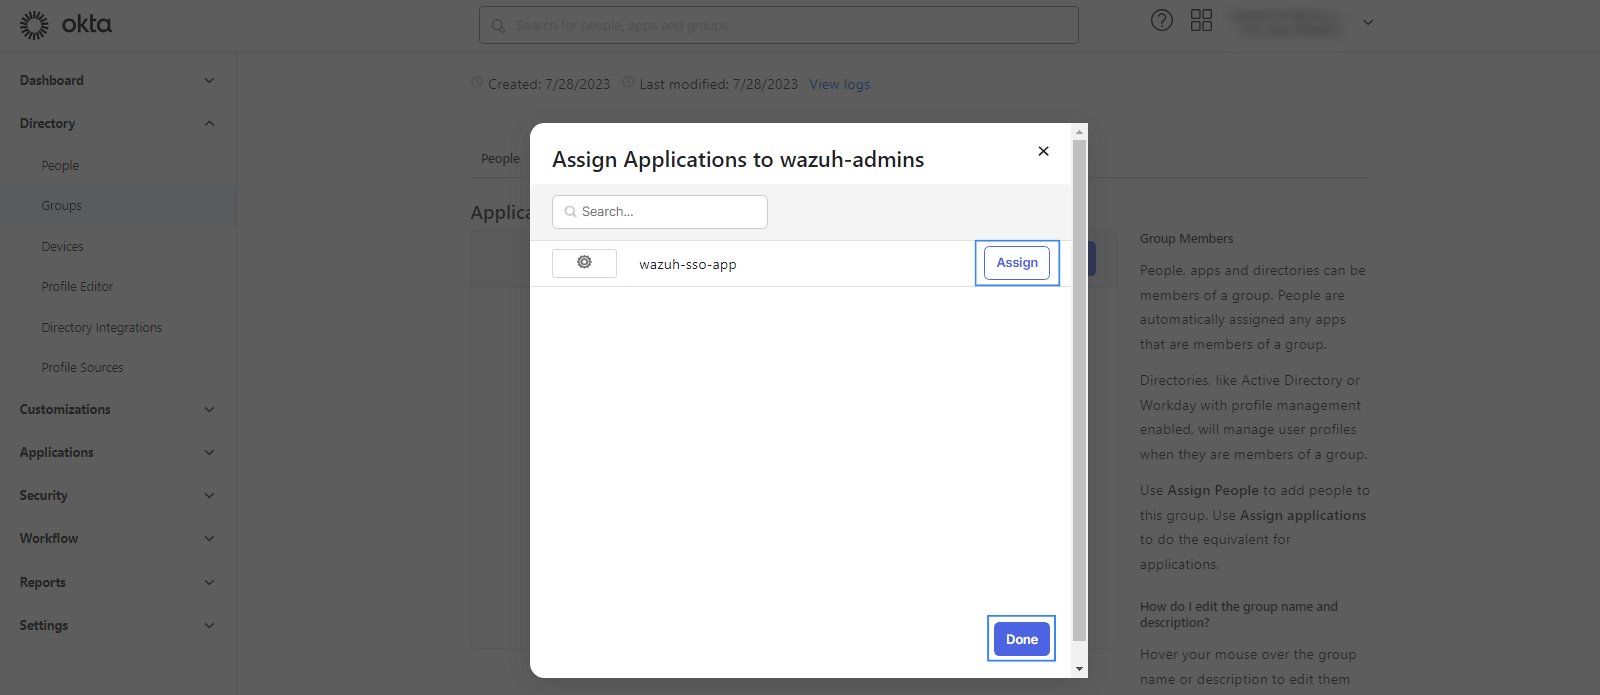
Task: Click the global people and apps search bar
Action: click(778, 26)
